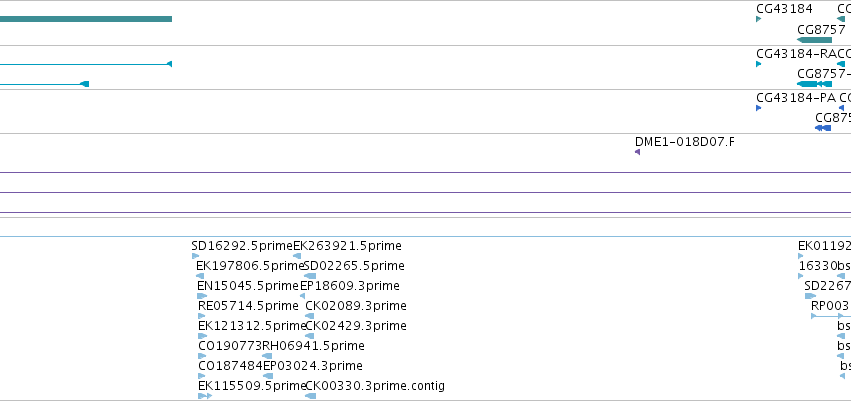Select the large teal gene bar at top left
Screen dimensions: 851x401
pos(86,19)
